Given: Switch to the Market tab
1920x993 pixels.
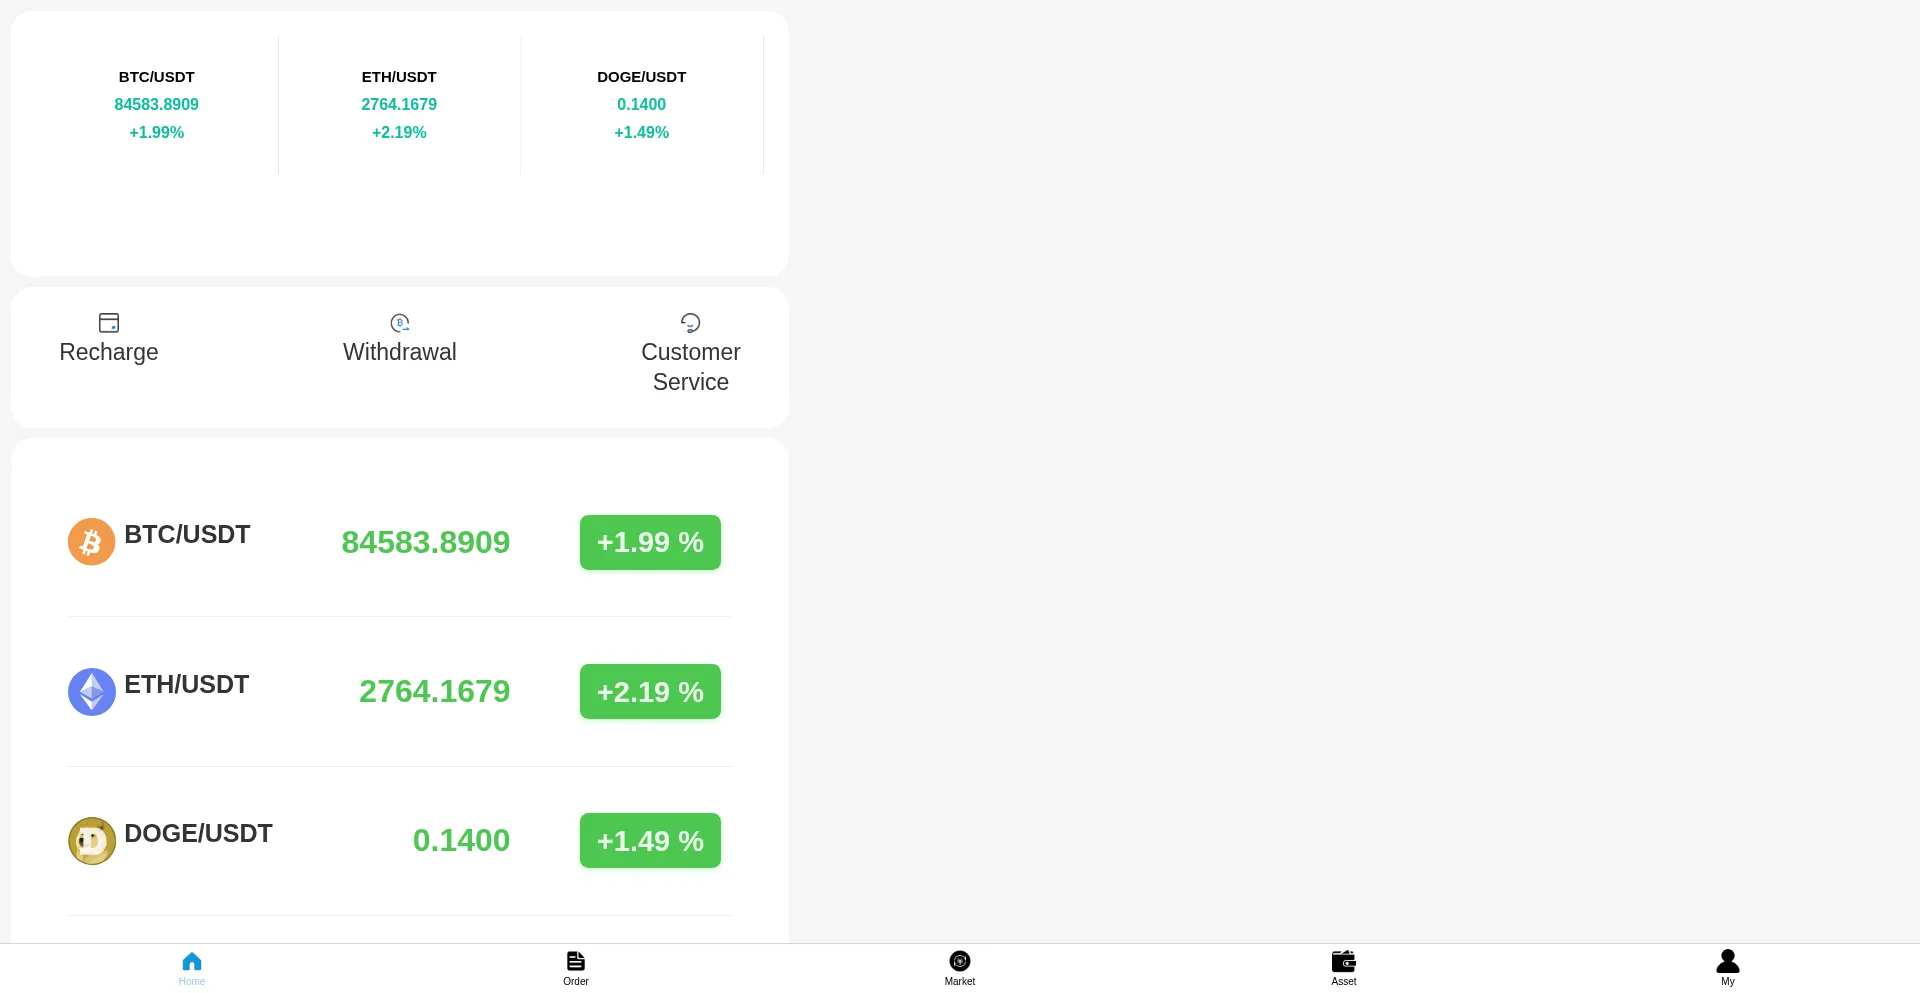Looking at the screenshot, I should coord(960,967).
